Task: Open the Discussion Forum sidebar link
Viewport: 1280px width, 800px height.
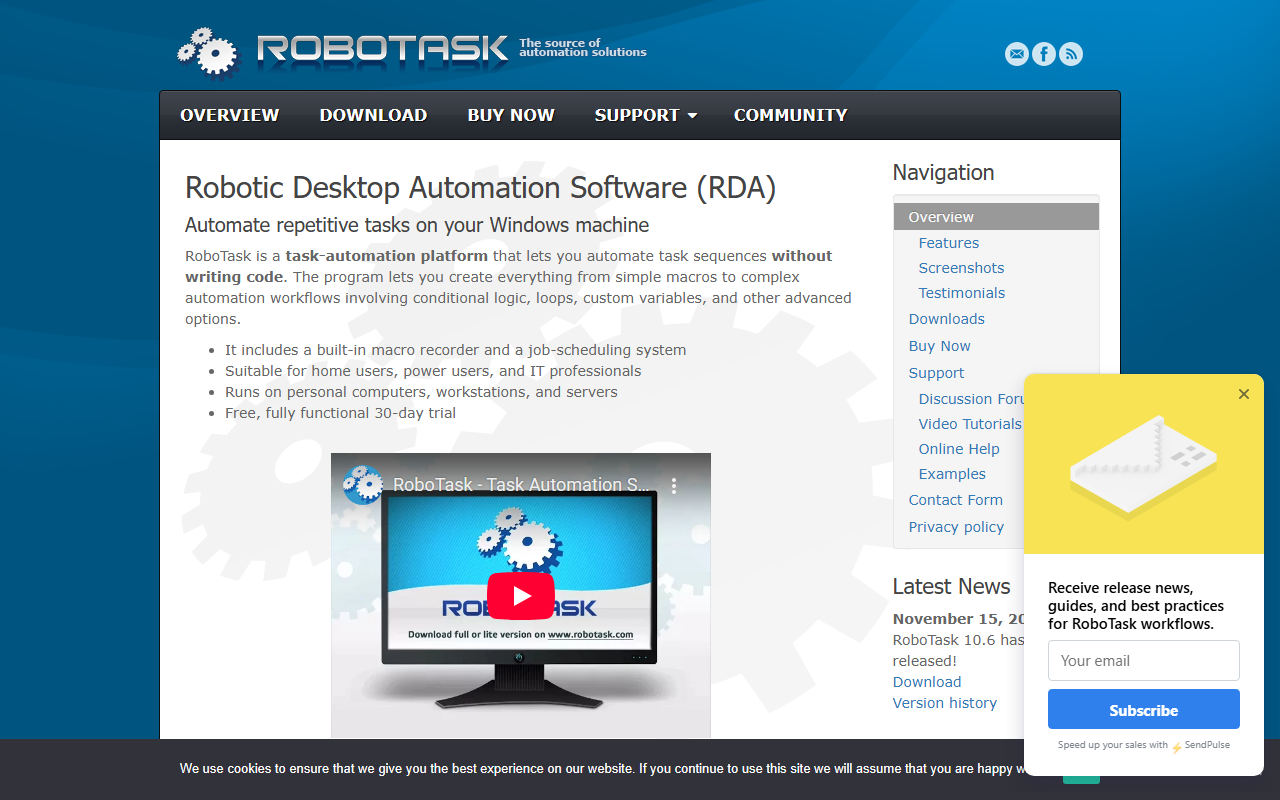Action: pyautogui.click(x=971, y=399)
